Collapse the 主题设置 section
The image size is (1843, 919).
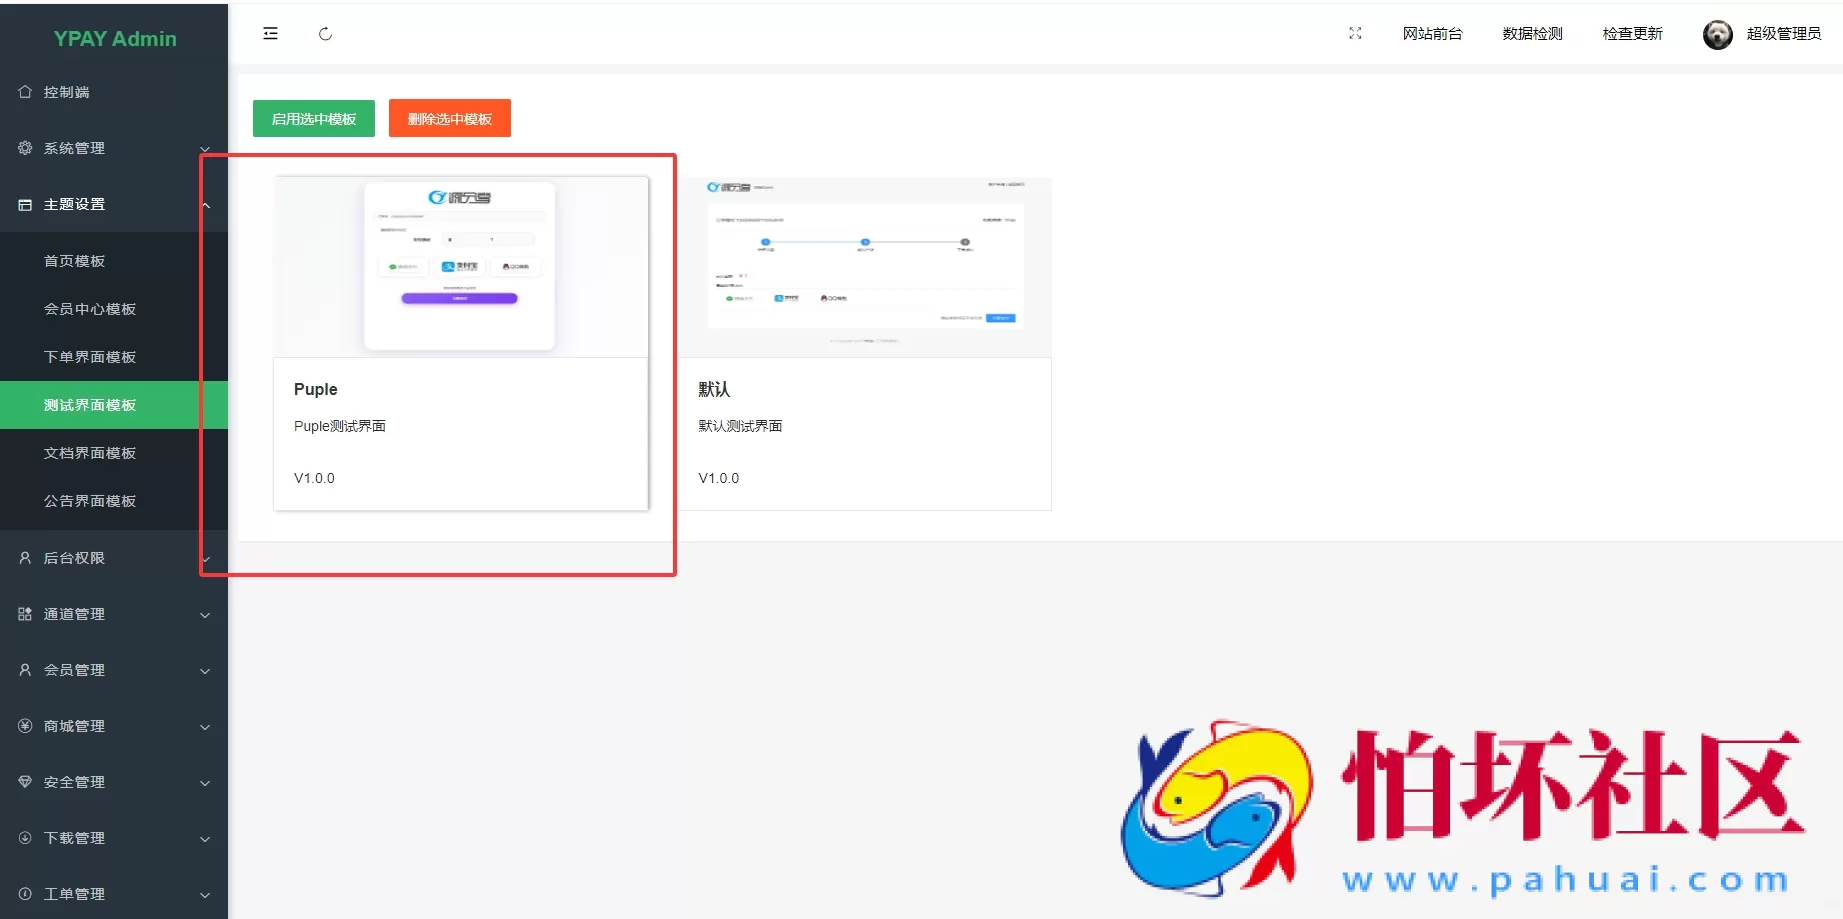114,204
